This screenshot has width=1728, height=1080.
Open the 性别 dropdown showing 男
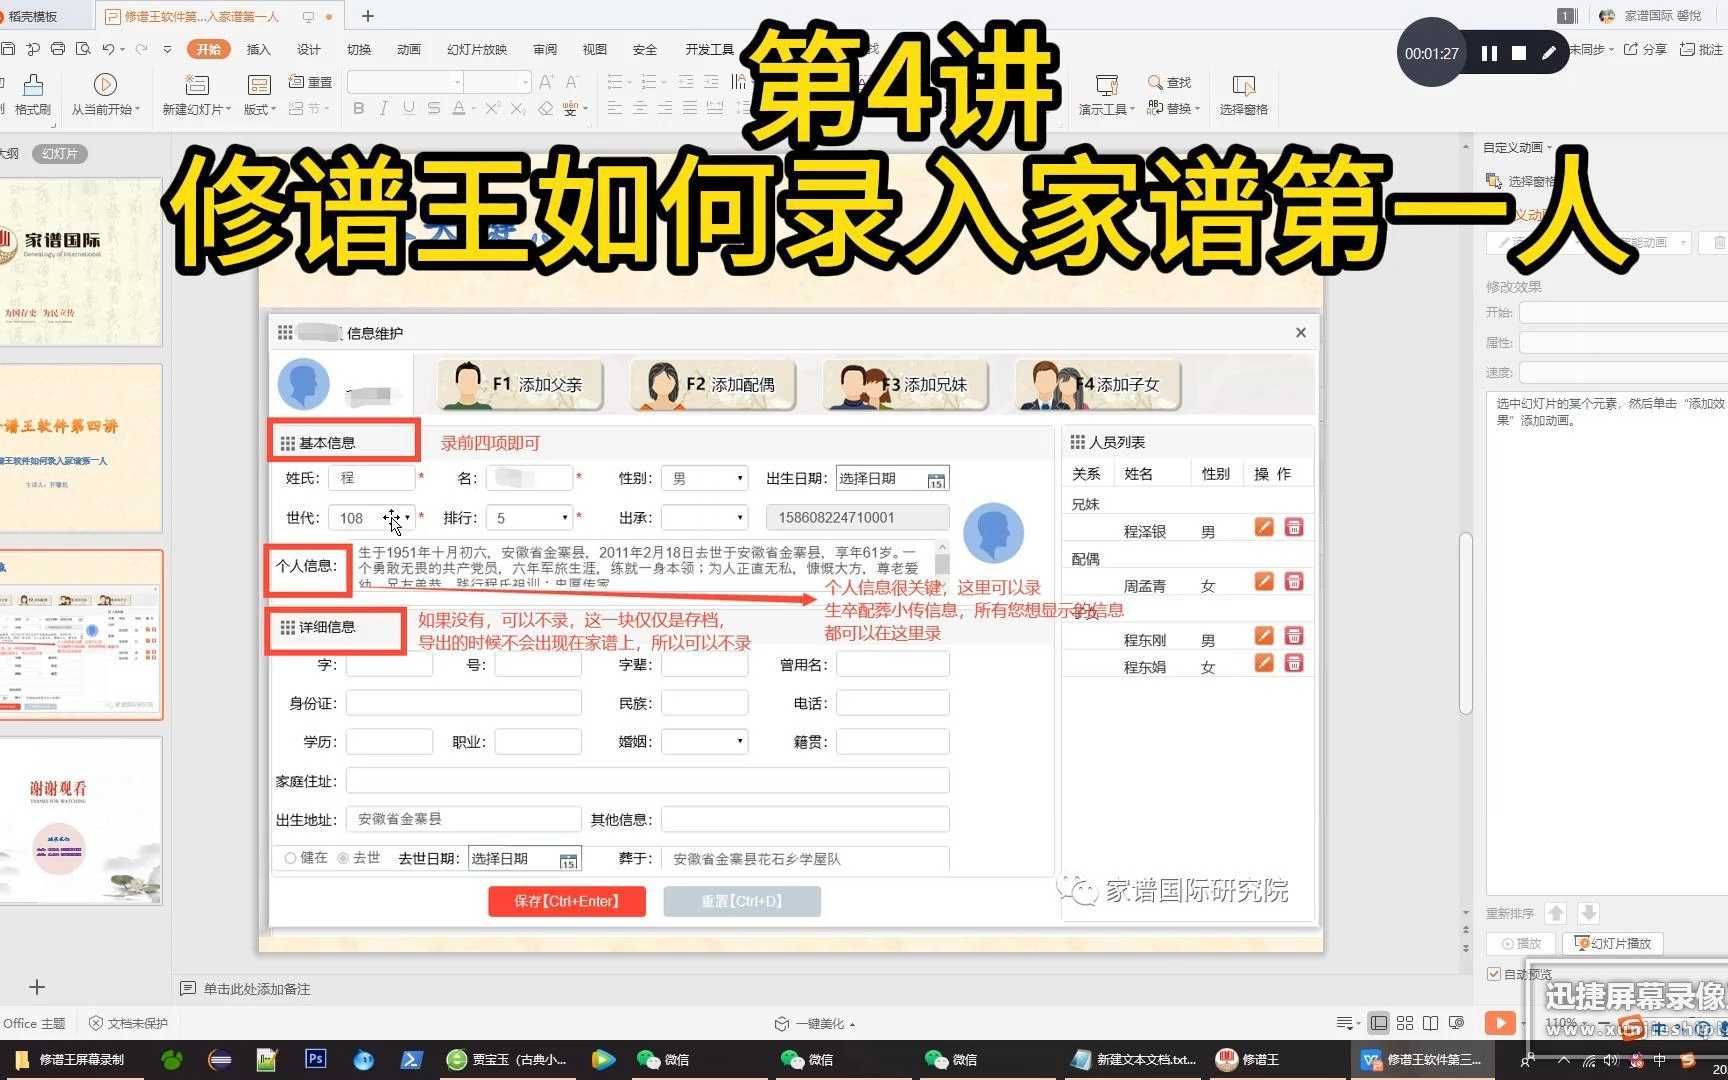pyautogui.click(x=704, y=479)
